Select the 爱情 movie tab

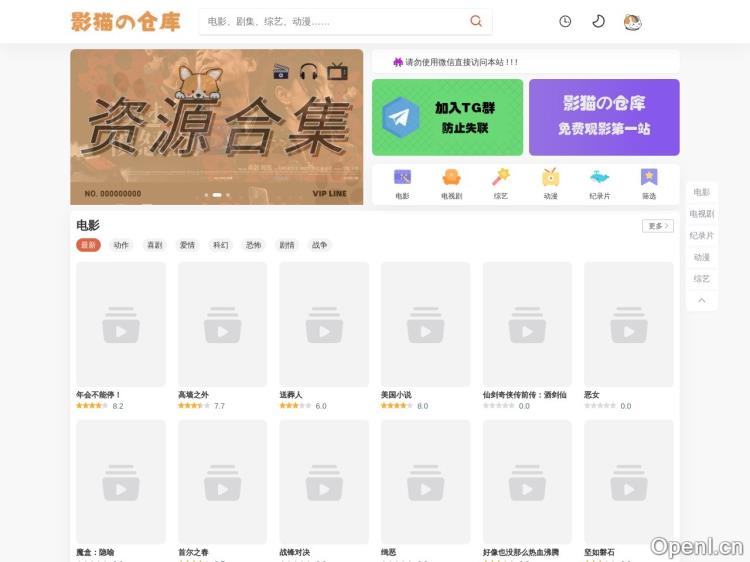coord(188,245)
